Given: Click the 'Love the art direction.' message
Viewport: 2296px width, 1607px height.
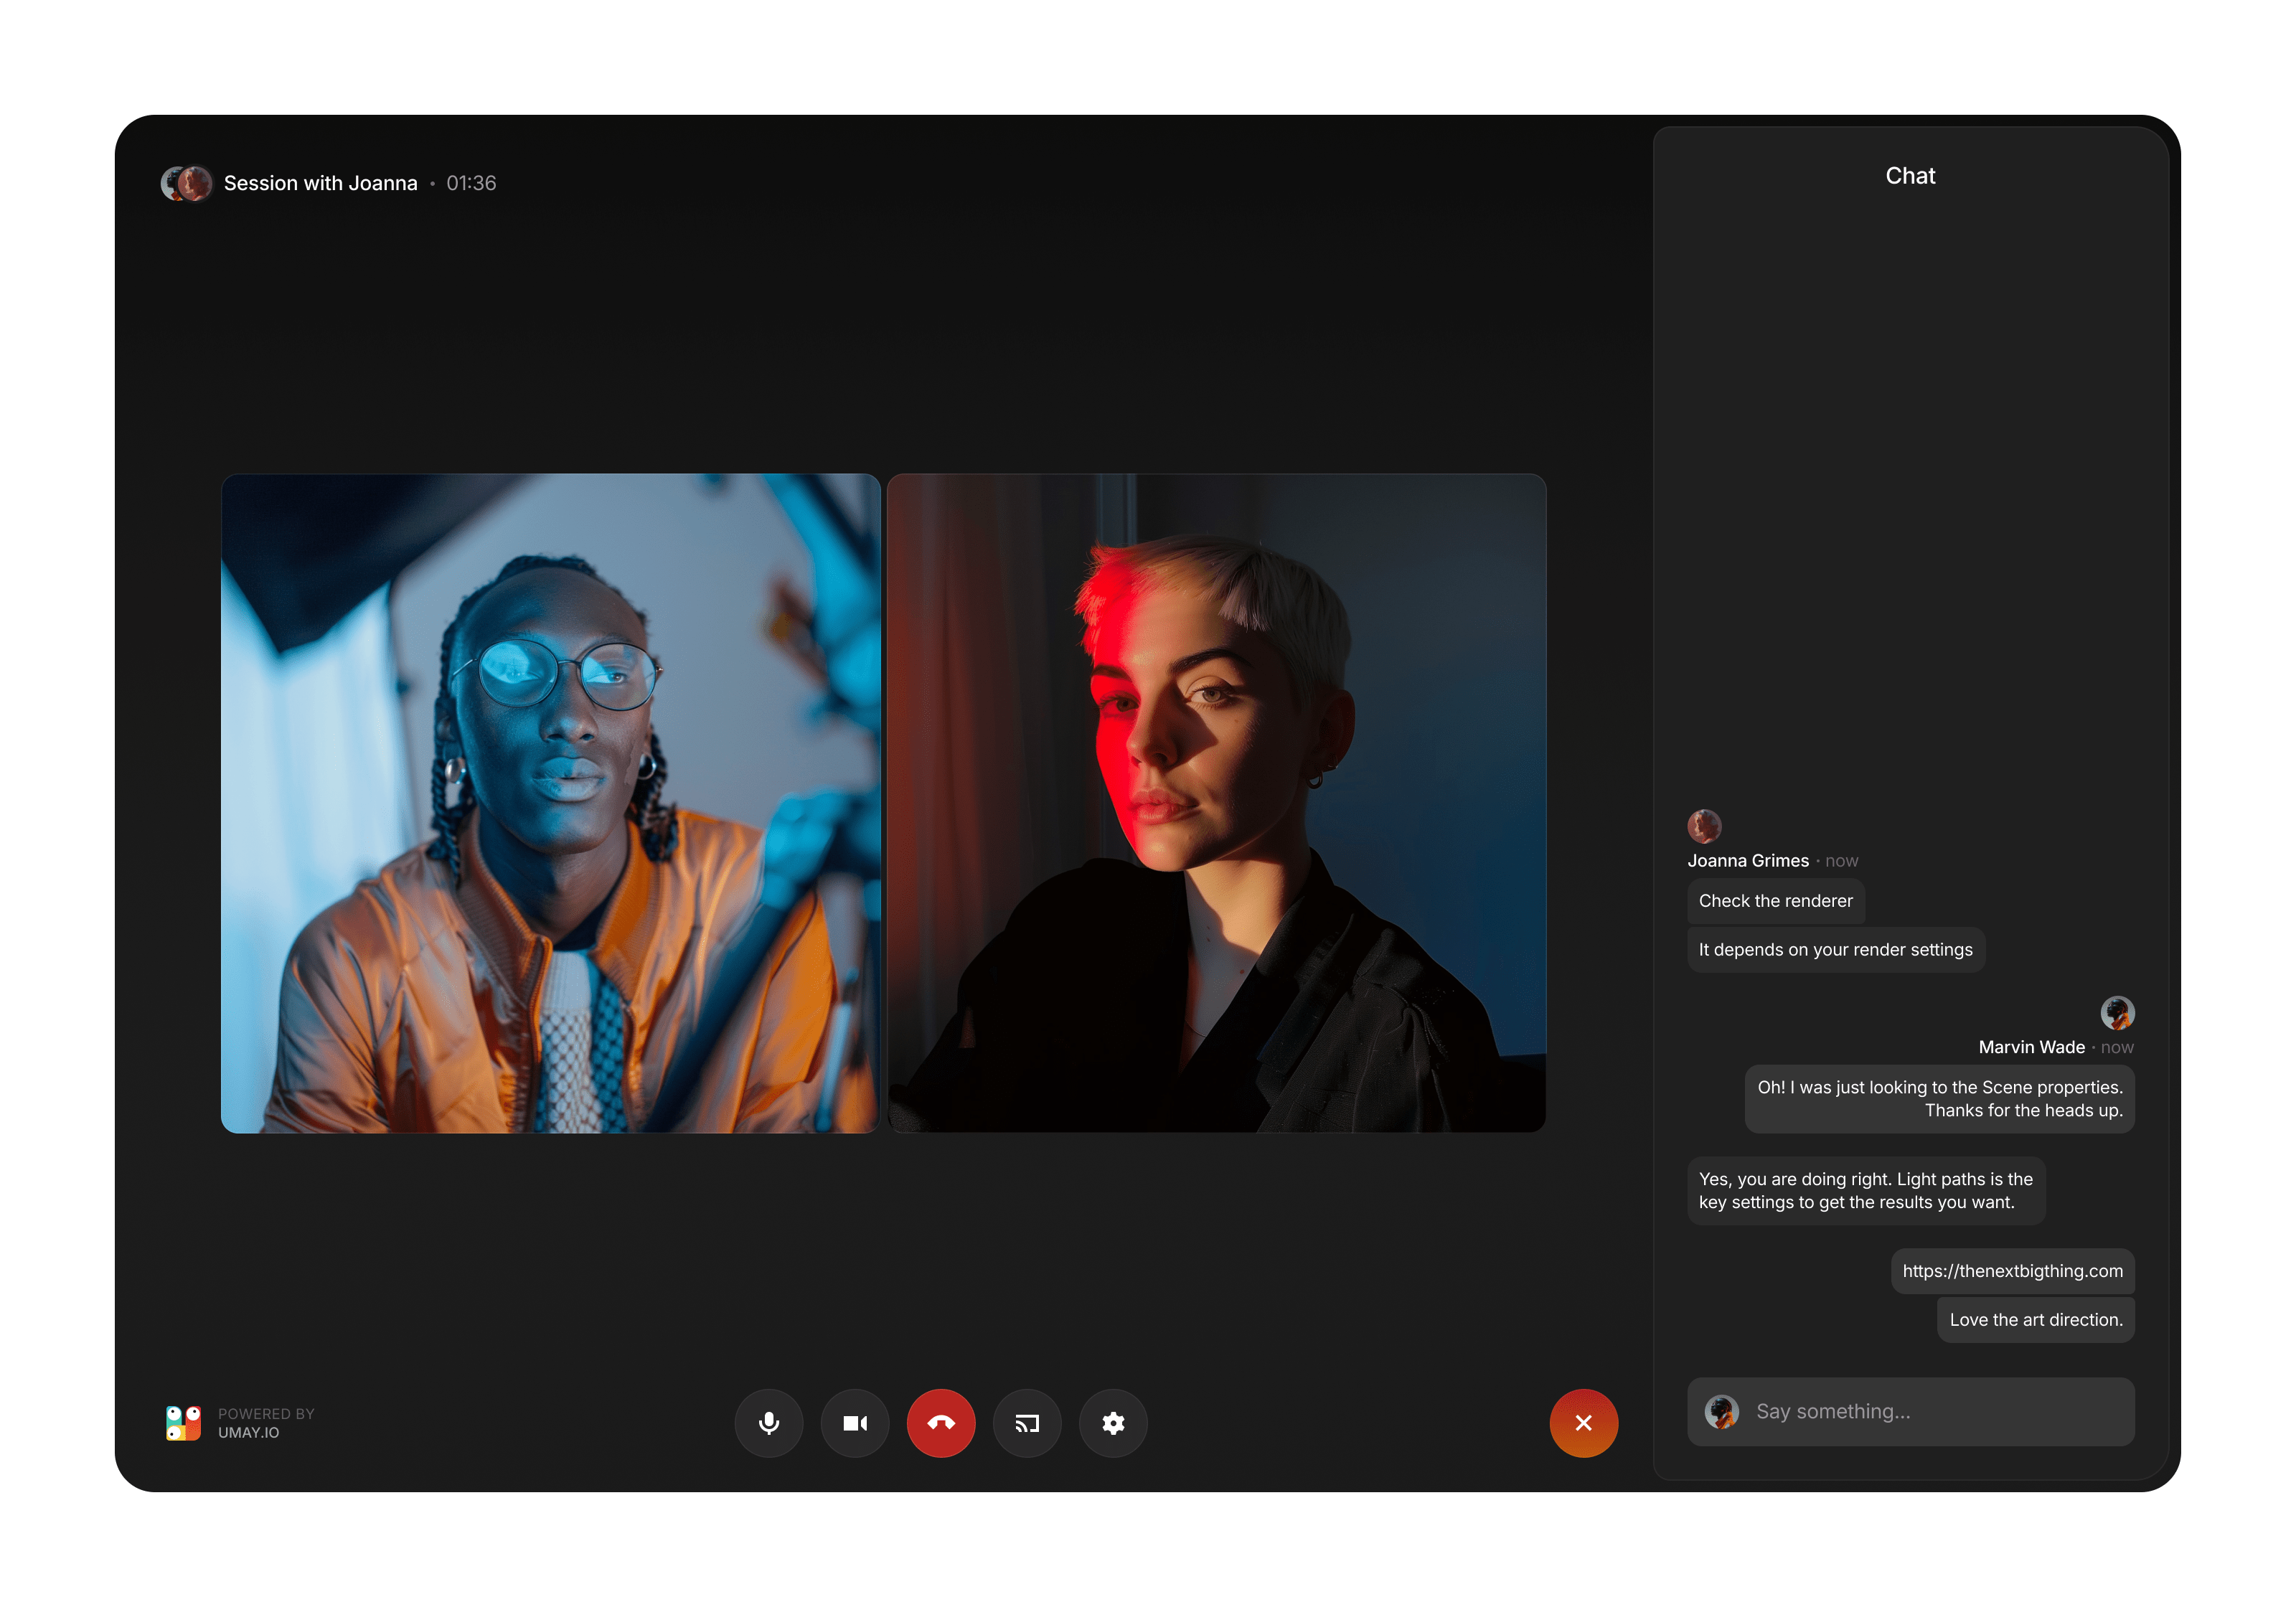Looking at the screenshot, I should (2035, 1319).
